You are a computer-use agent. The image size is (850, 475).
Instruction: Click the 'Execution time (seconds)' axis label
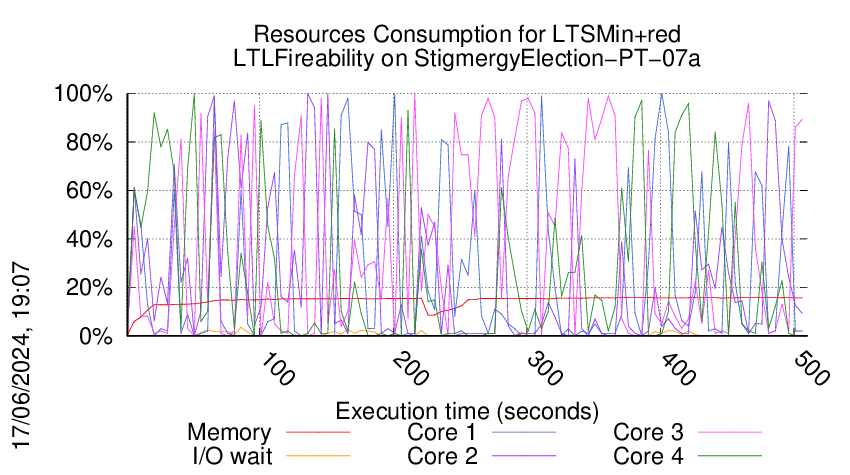pyautogui.click(x=467, y=411)
